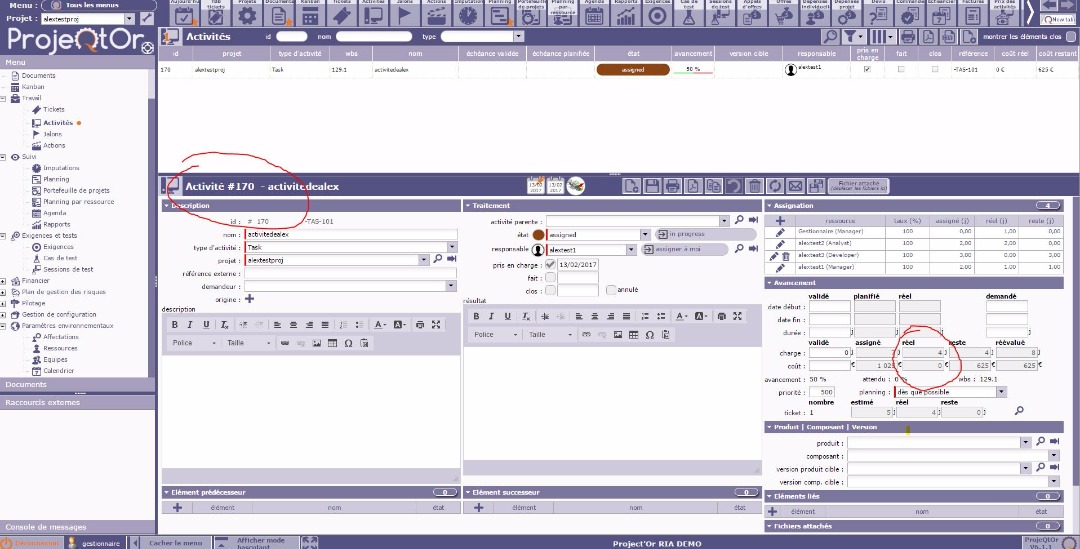Open the list filter funnel icon
The height and width of the screenshot is (549, 1080).
coord(851,36)
